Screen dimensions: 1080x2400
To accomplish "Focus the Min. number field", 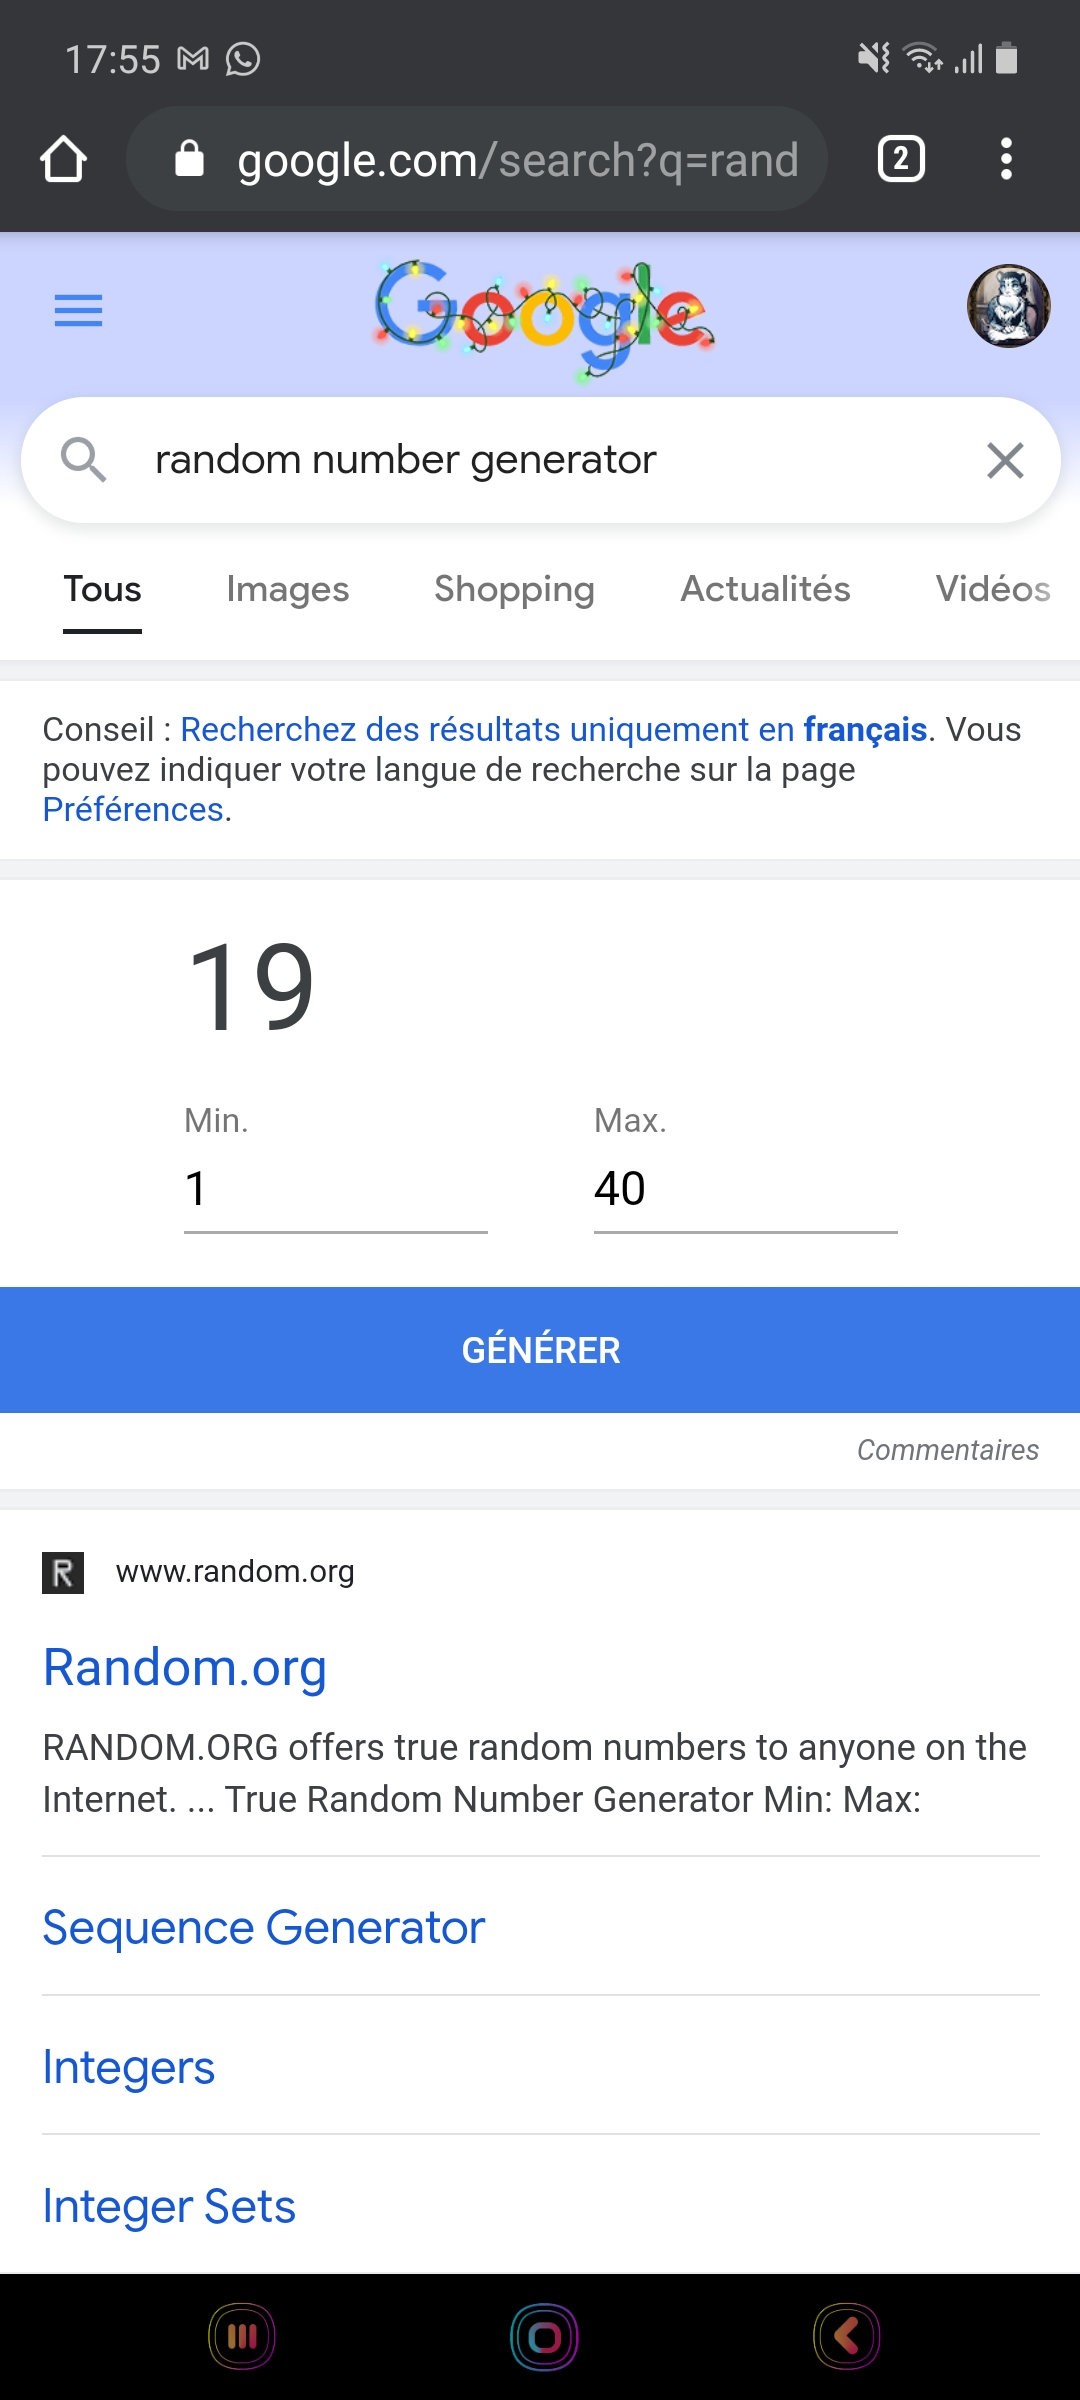I will 335,1190.
